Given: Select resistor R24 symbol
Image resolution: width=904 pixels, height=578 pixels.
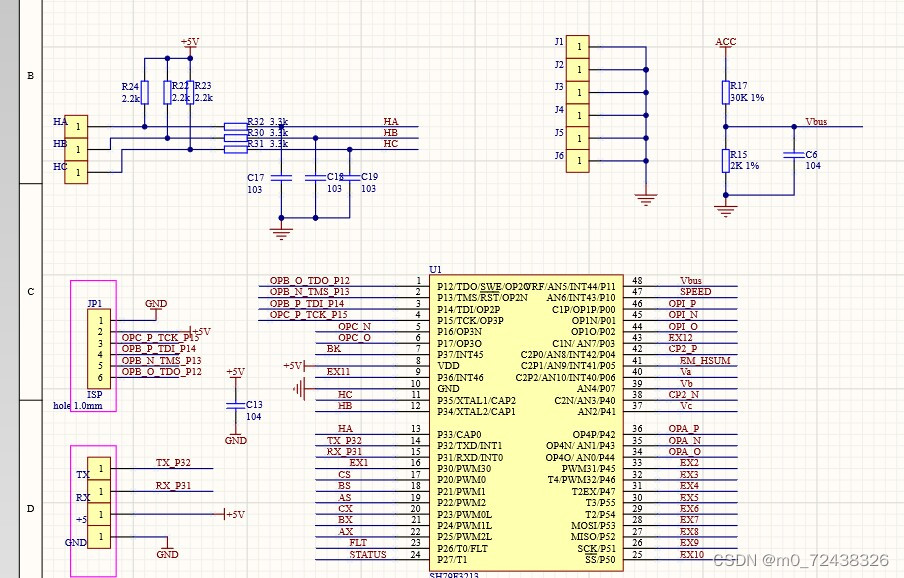Looking at the screenshot, I should pos(145,92).
